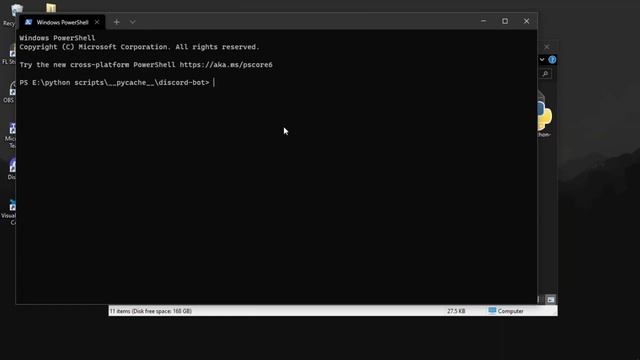The width and height of the screenshot is (640, 360).
Task: Open the https://aka.ms/pscore6 link
Action: (x=226, y=64)
